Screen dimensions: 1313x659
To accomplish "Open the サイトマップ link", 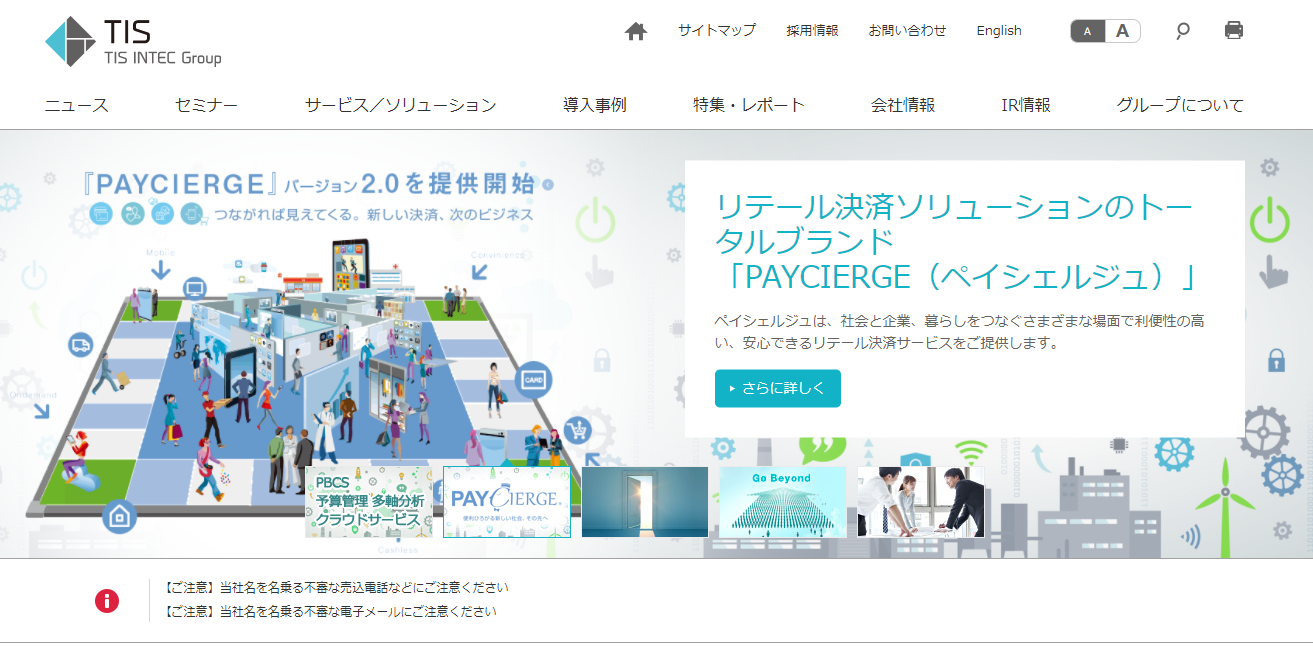I will coord(717,30).
